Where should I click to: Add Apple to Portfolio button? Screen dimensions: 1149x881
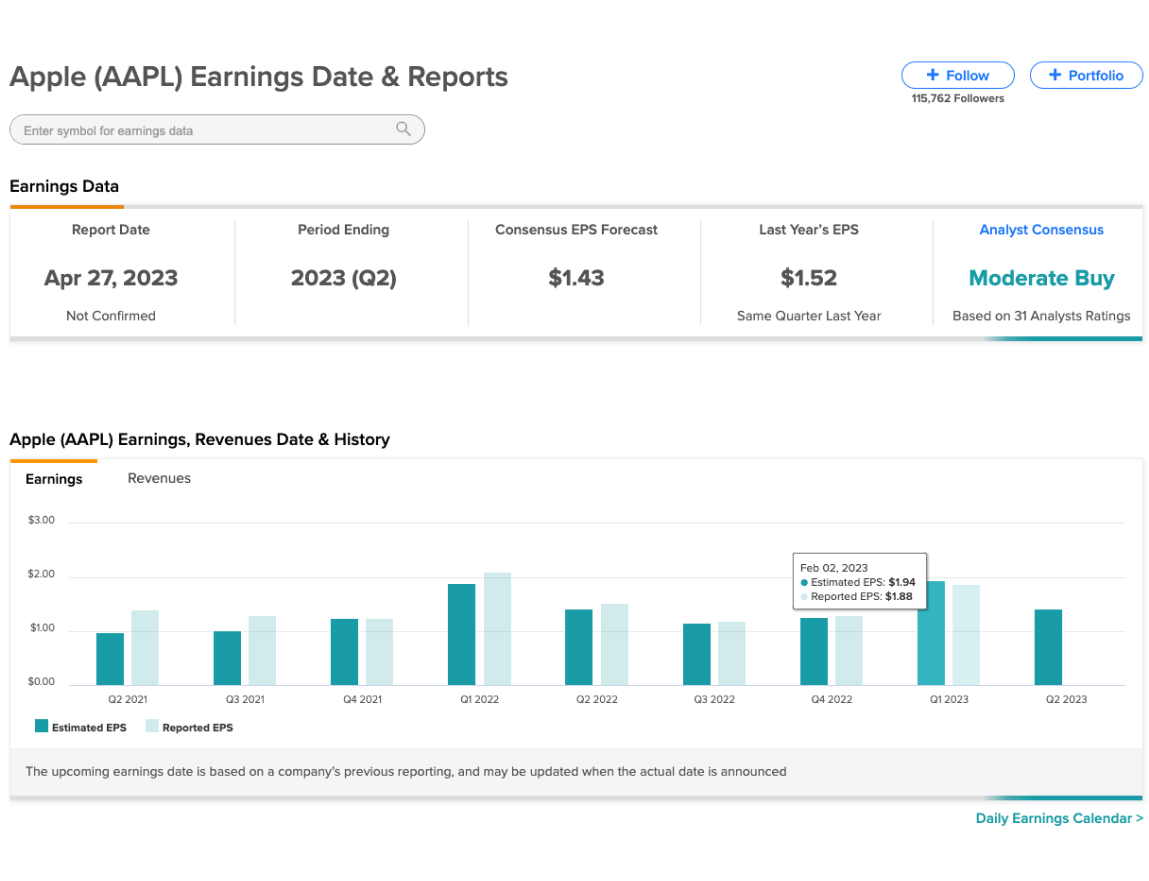click(1085, 75)
